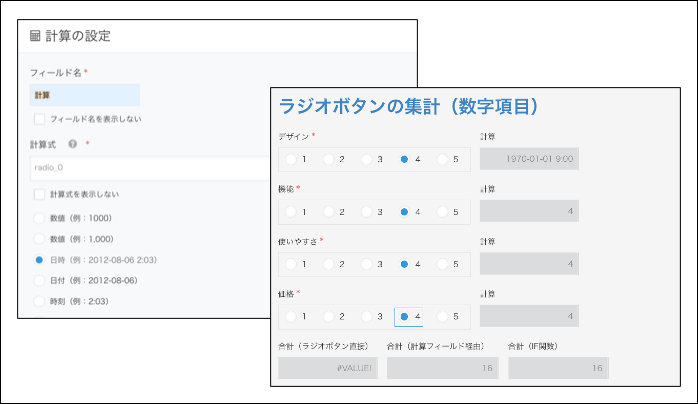Click 合計（ラジオボタン直接）field showing #VALUE!
698x404 pixels.
tap(328, 368)
